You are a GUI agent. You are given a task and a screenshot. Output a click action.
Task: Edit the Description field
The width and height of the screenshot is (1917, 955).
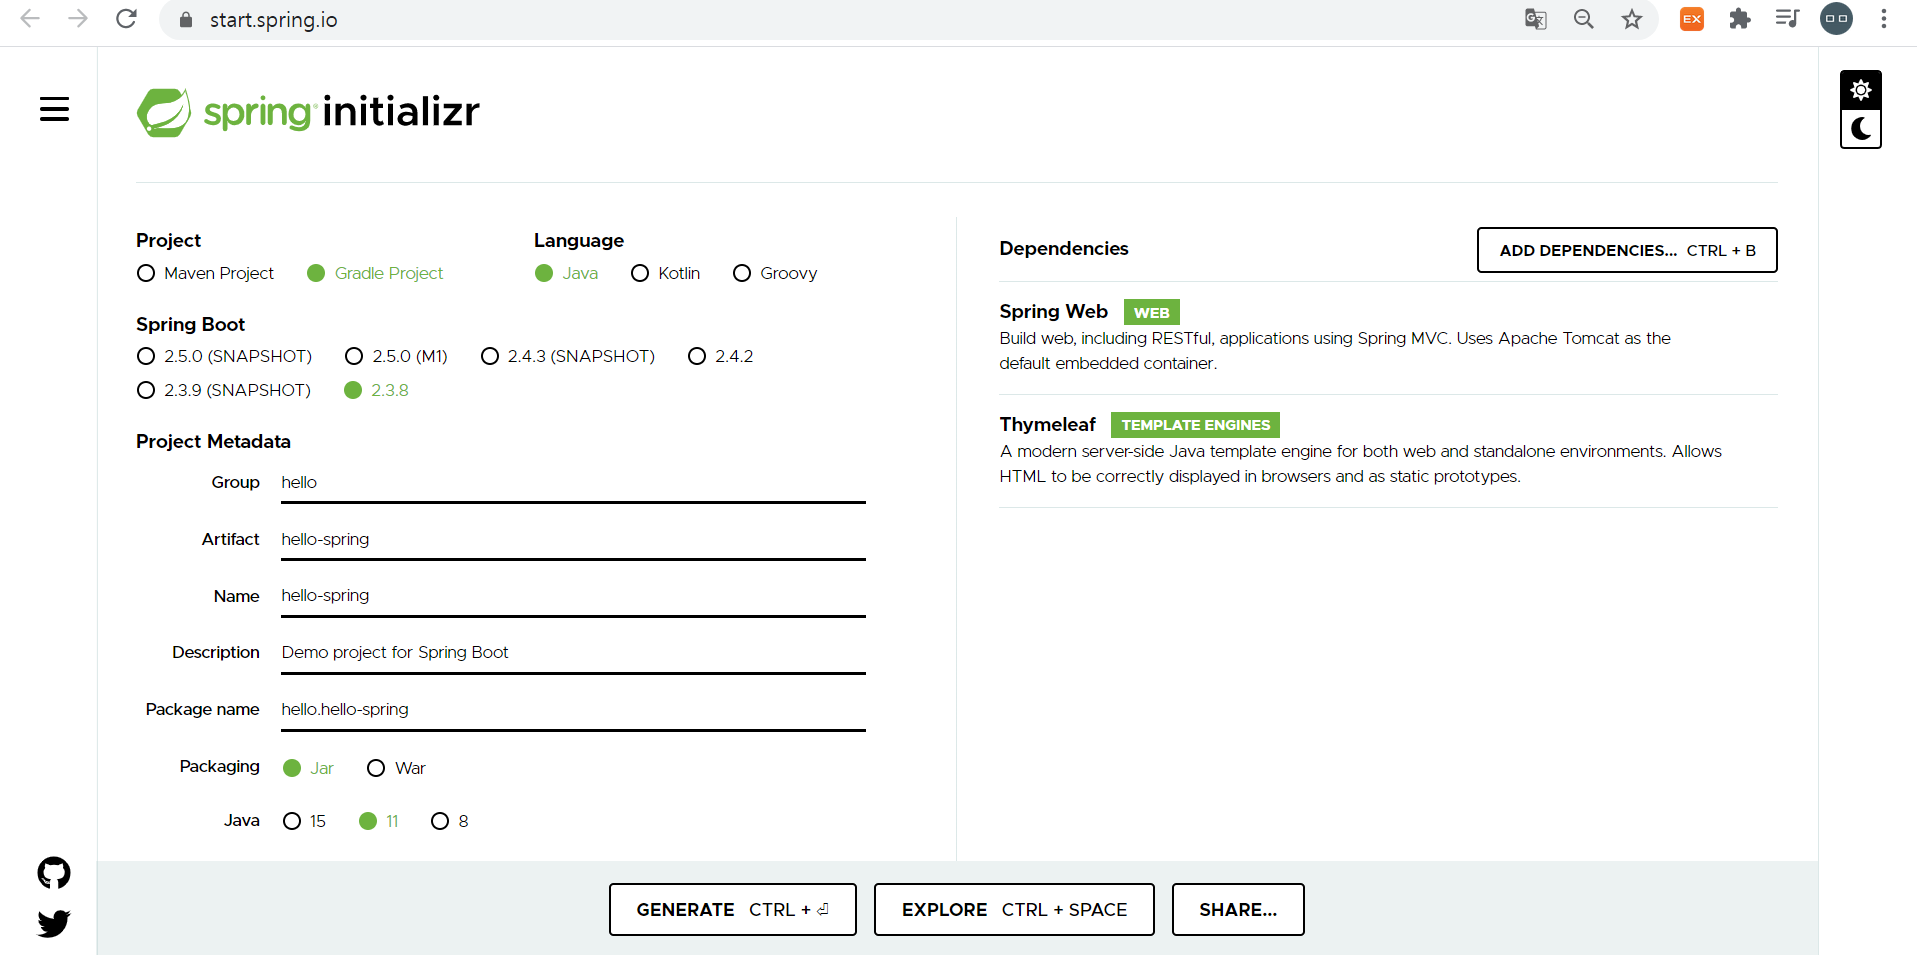tap(573, 653)
